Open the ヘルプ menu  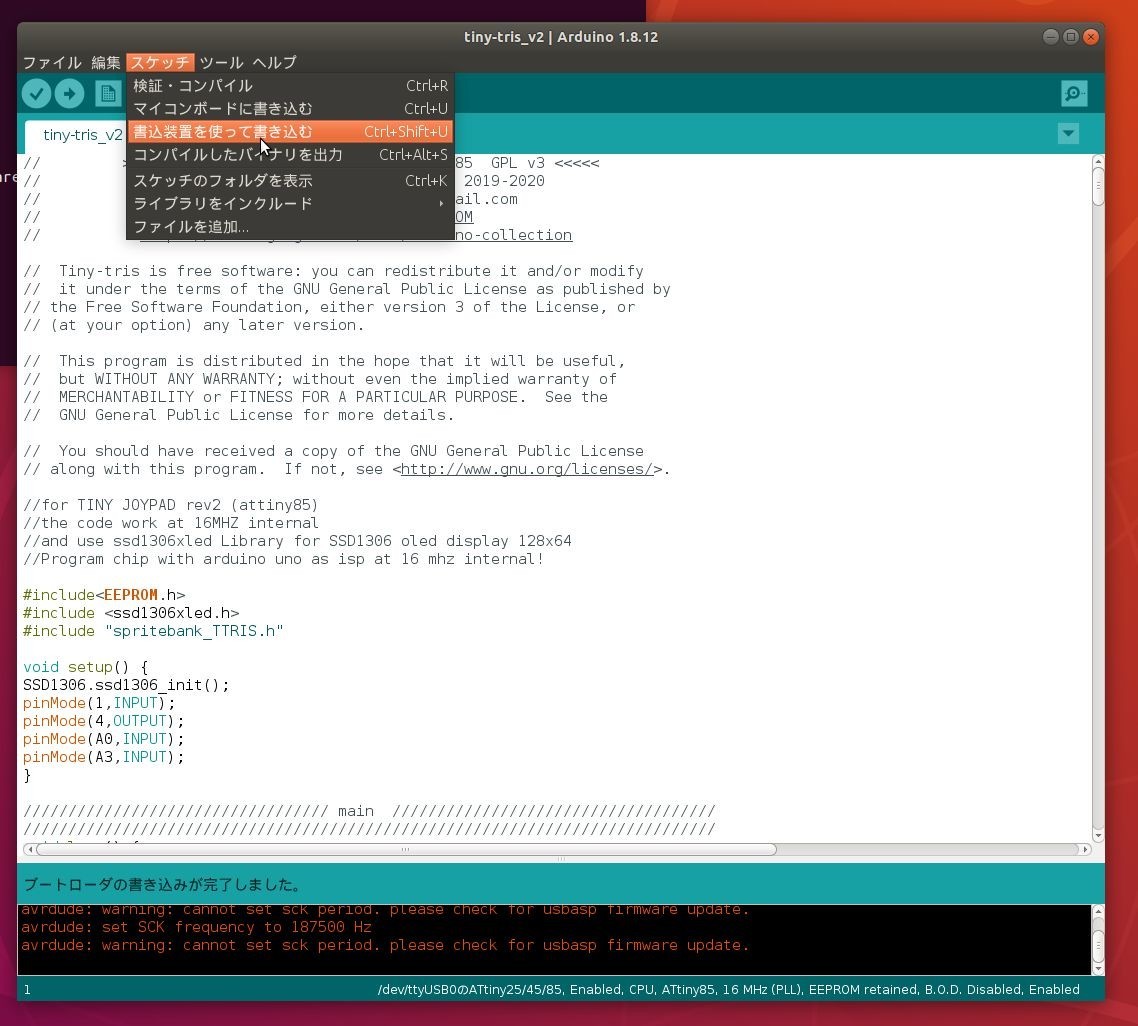[274, 62]
